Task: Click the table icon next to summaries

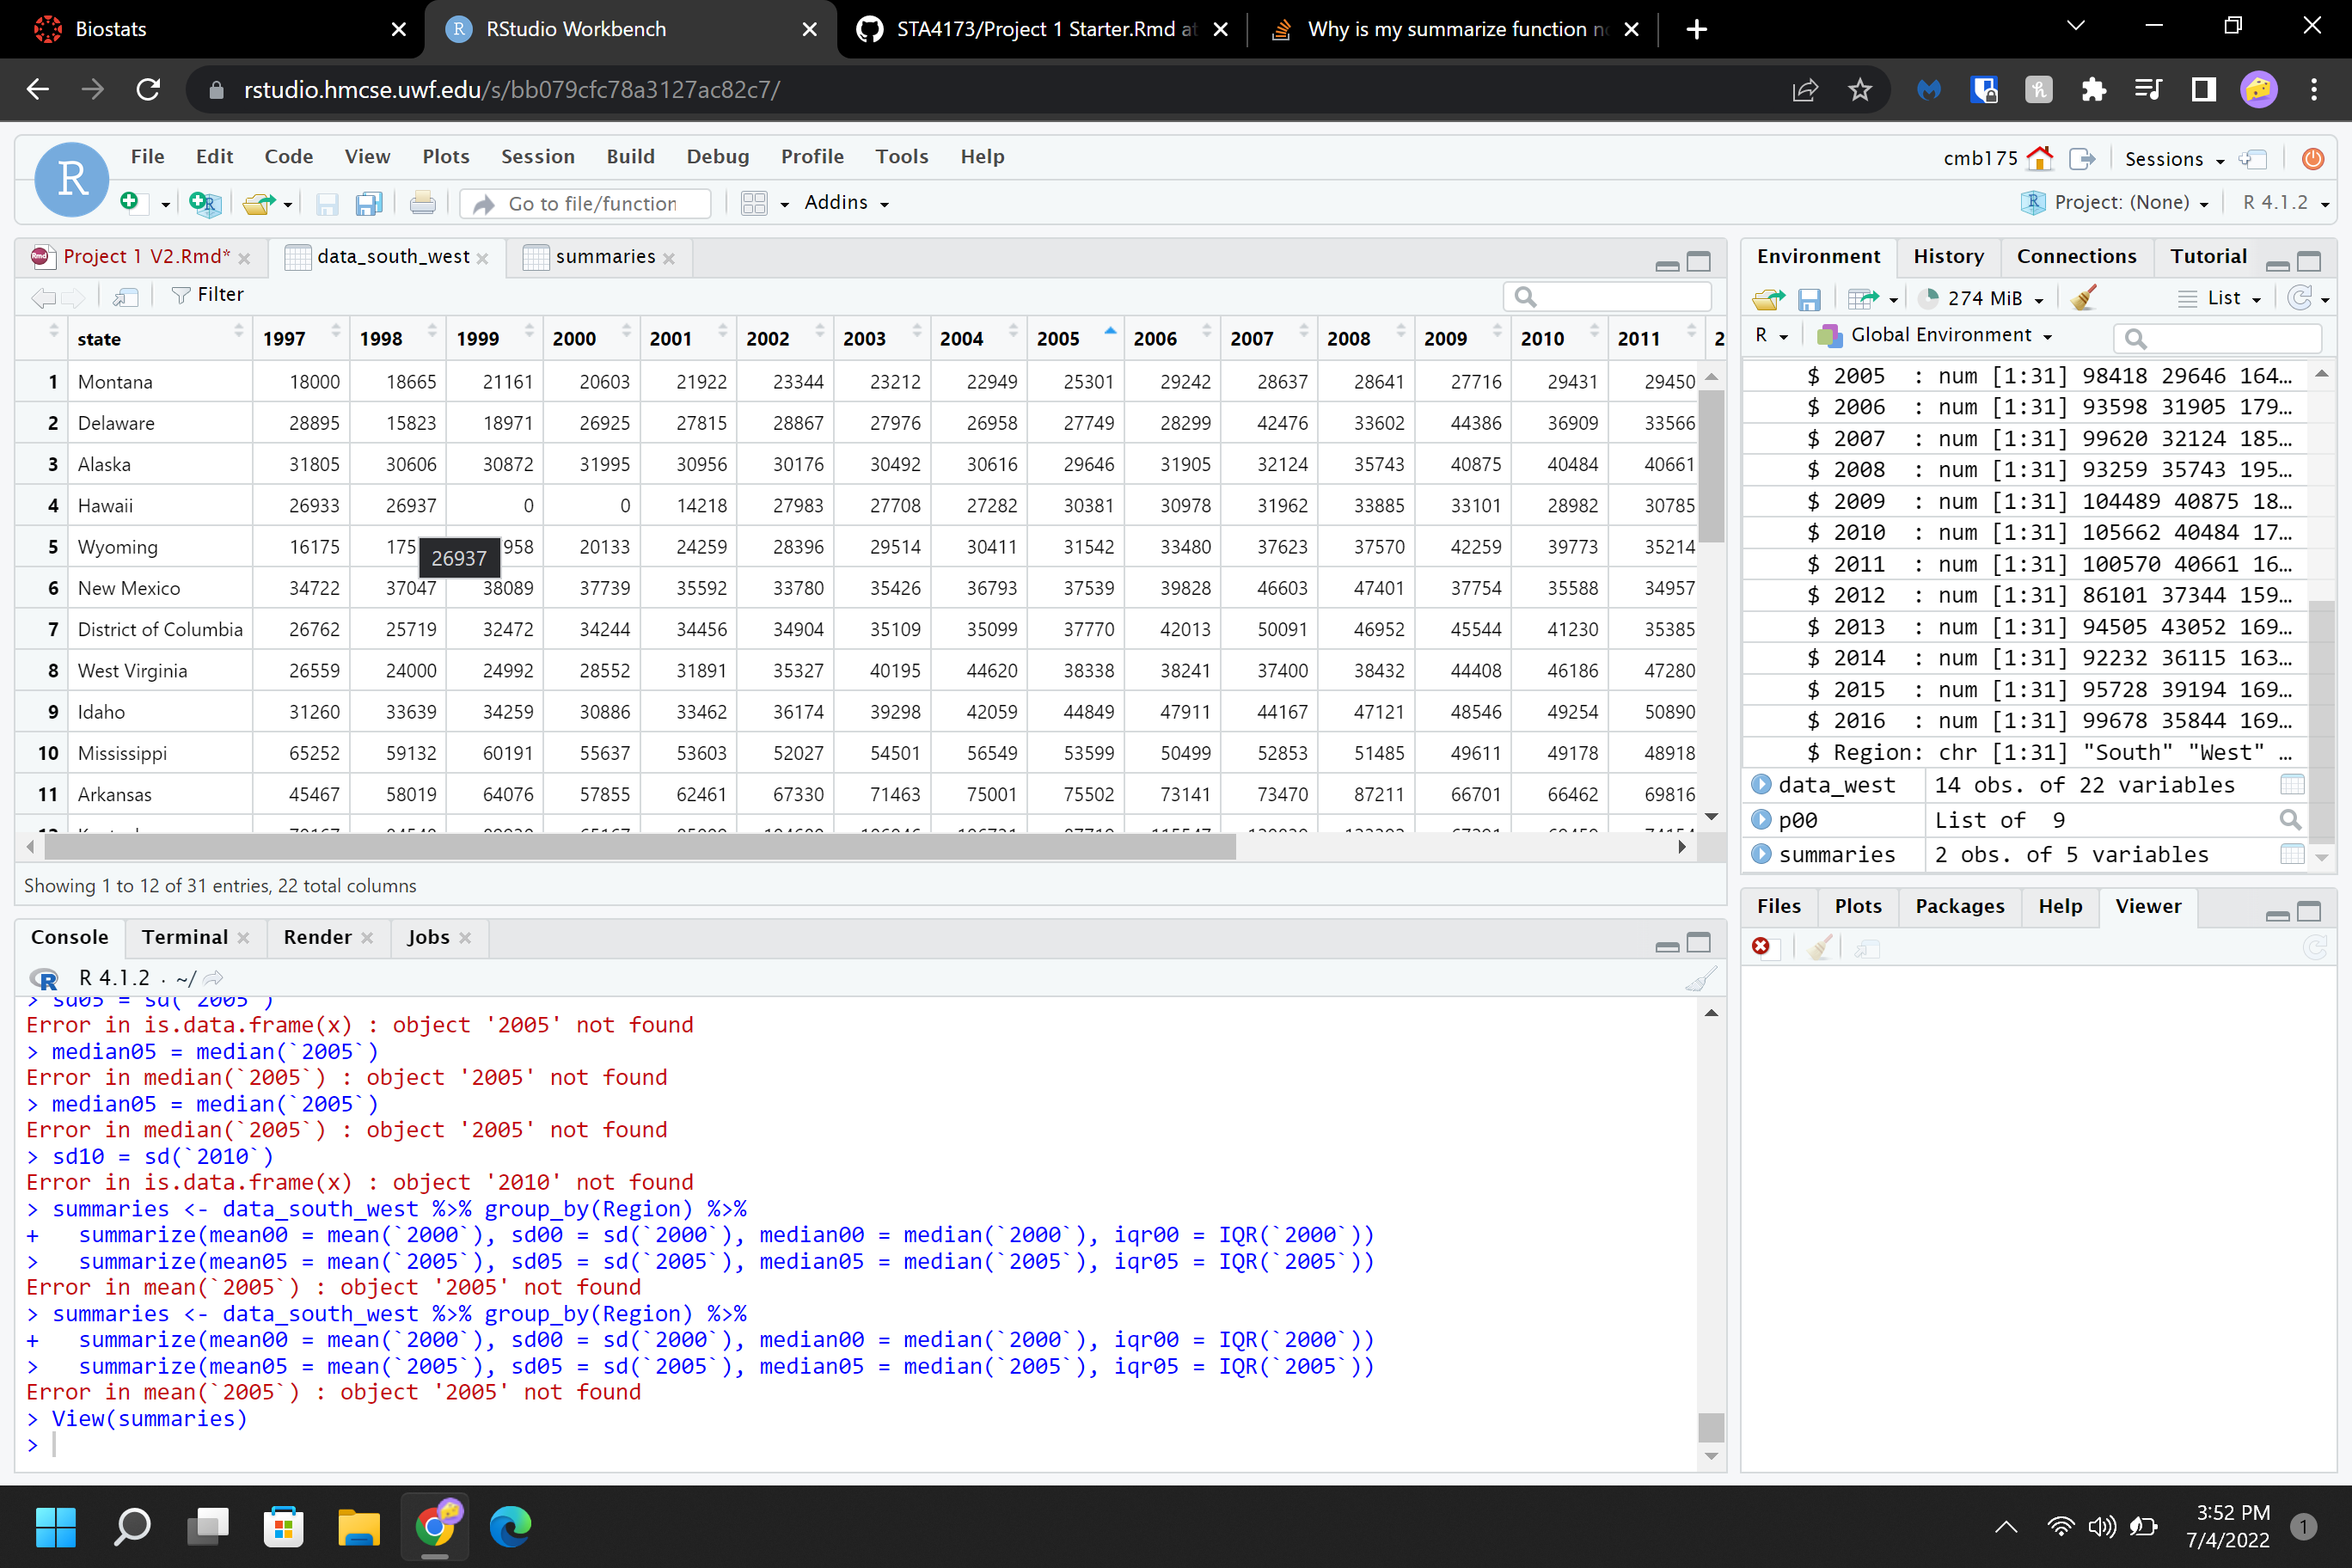Action: click(2291, 855)
